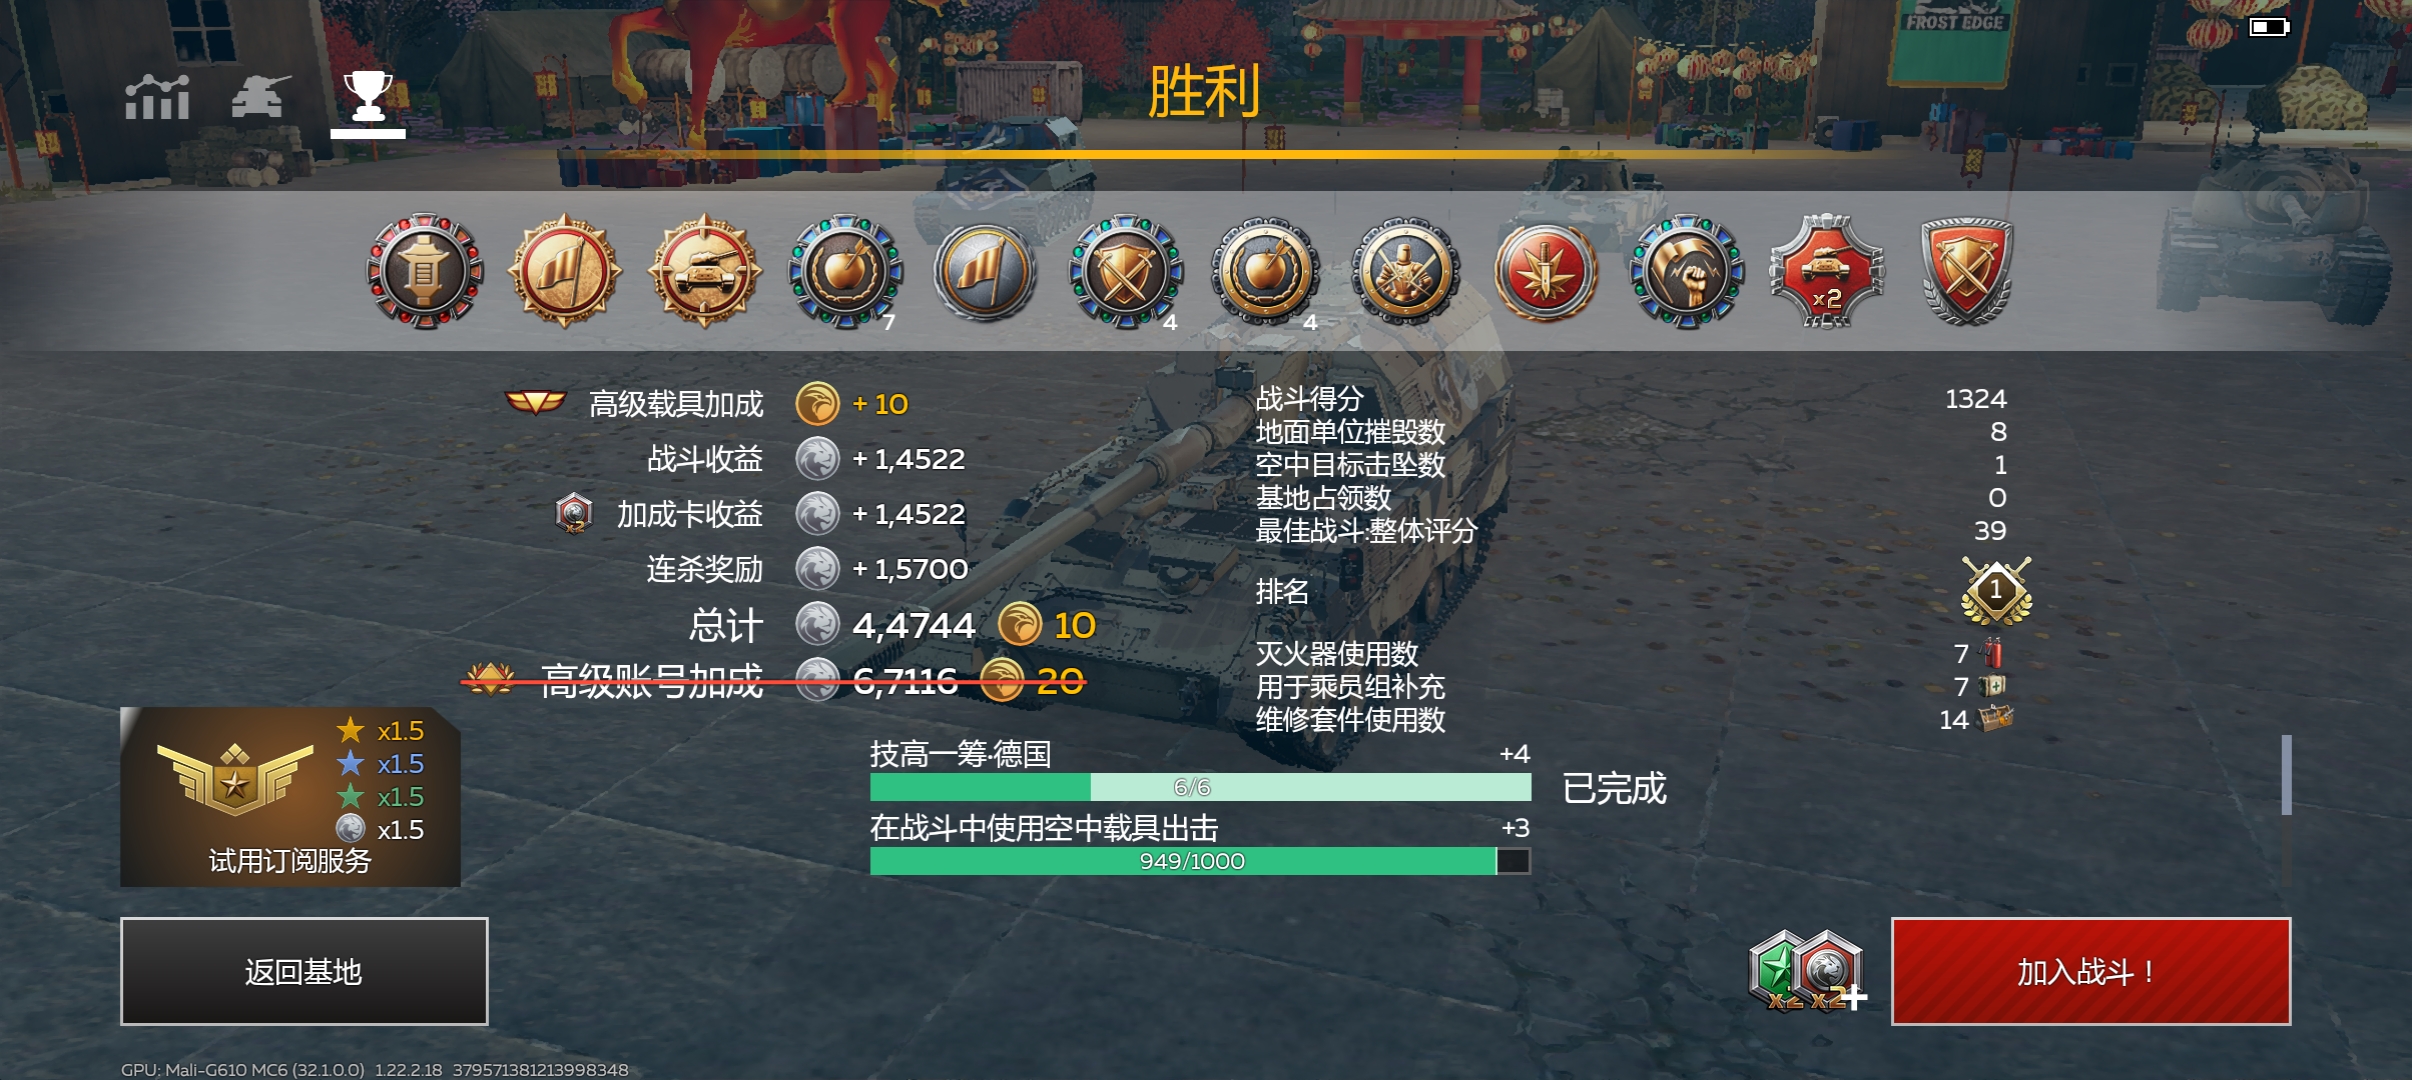2412x1080 pixels.
Task: Select the red x2 tank medal
Action: pos(1827,271)
